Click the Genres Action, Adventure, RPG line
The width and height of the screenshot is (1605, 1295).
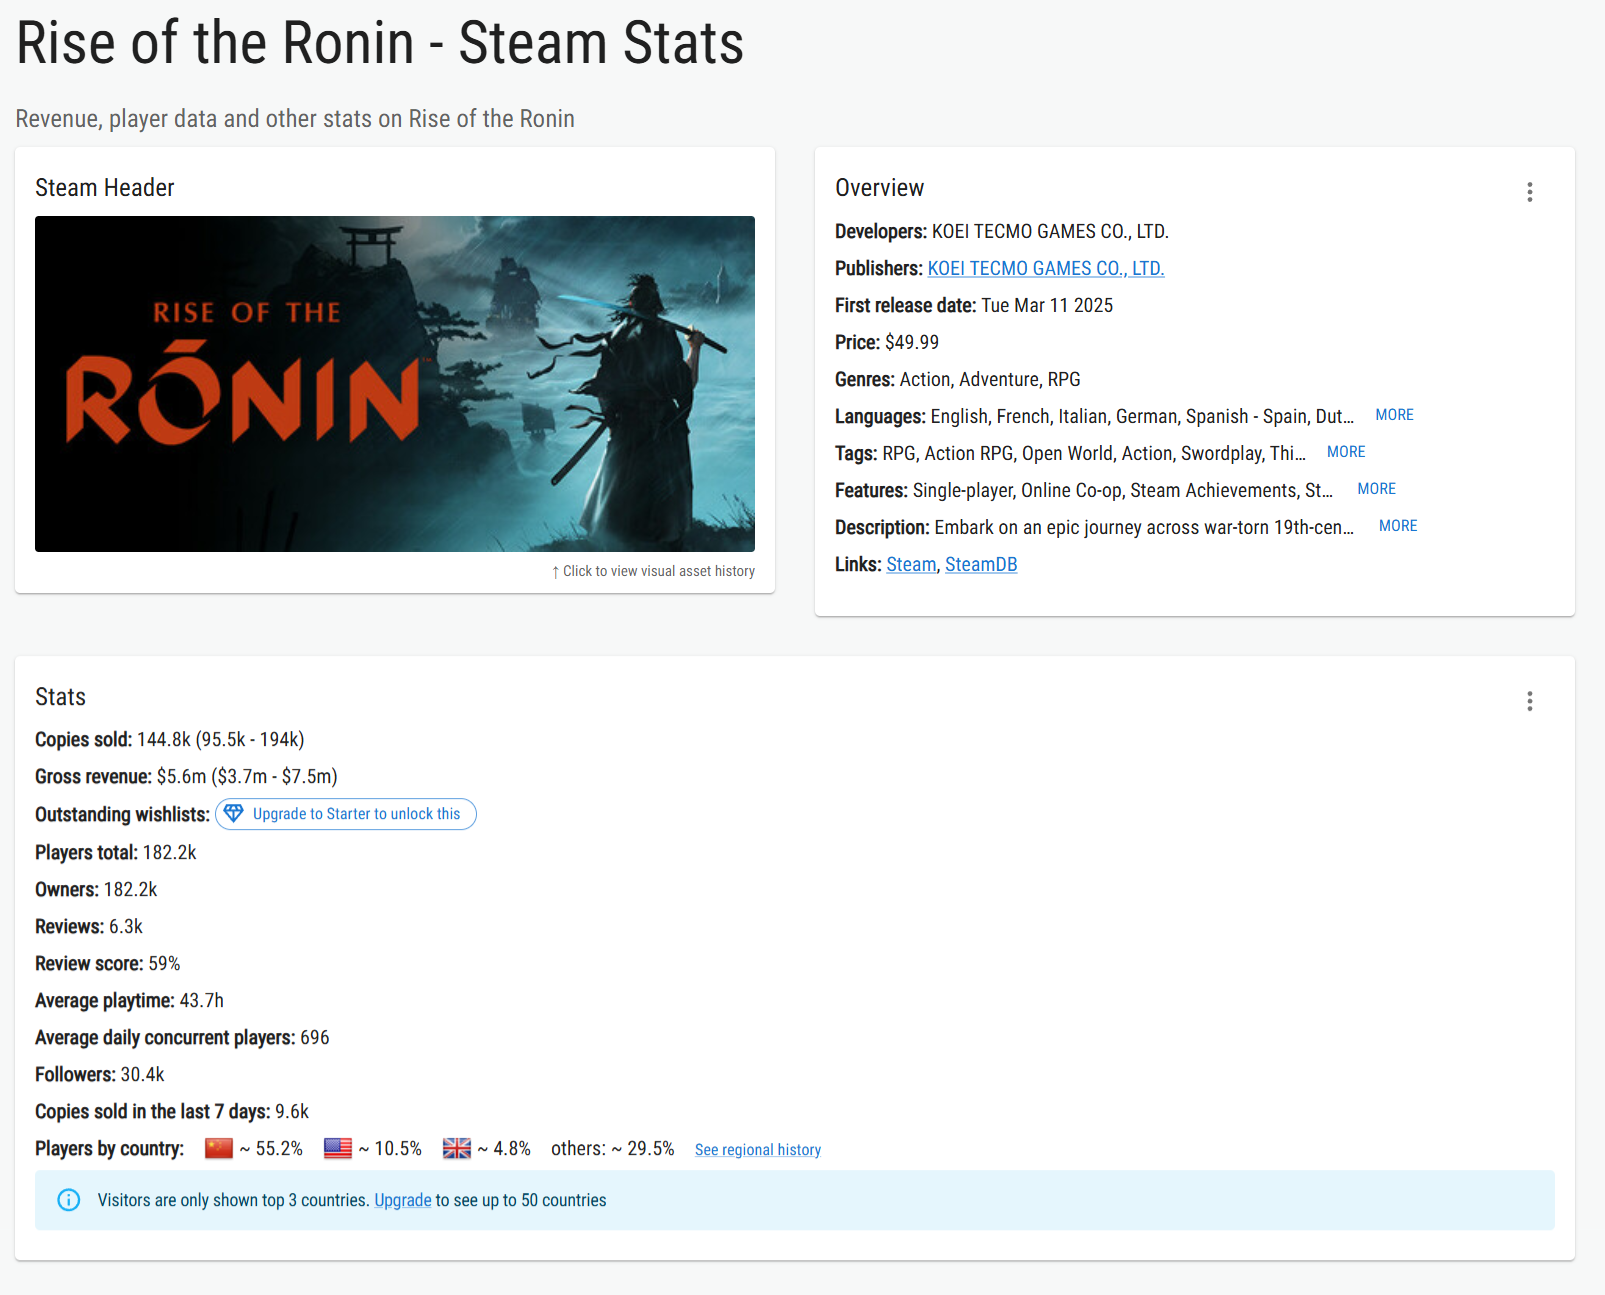click(x=958, y=379)
